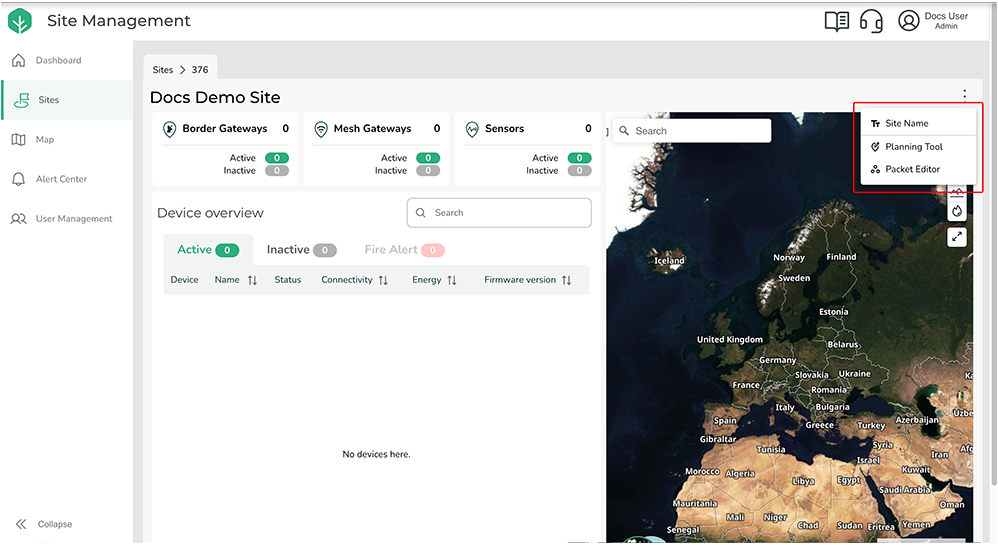Viewport: 998px width, 545px height.
Task: Click the Sites breadcrumb link
Action: click(162, 70)
